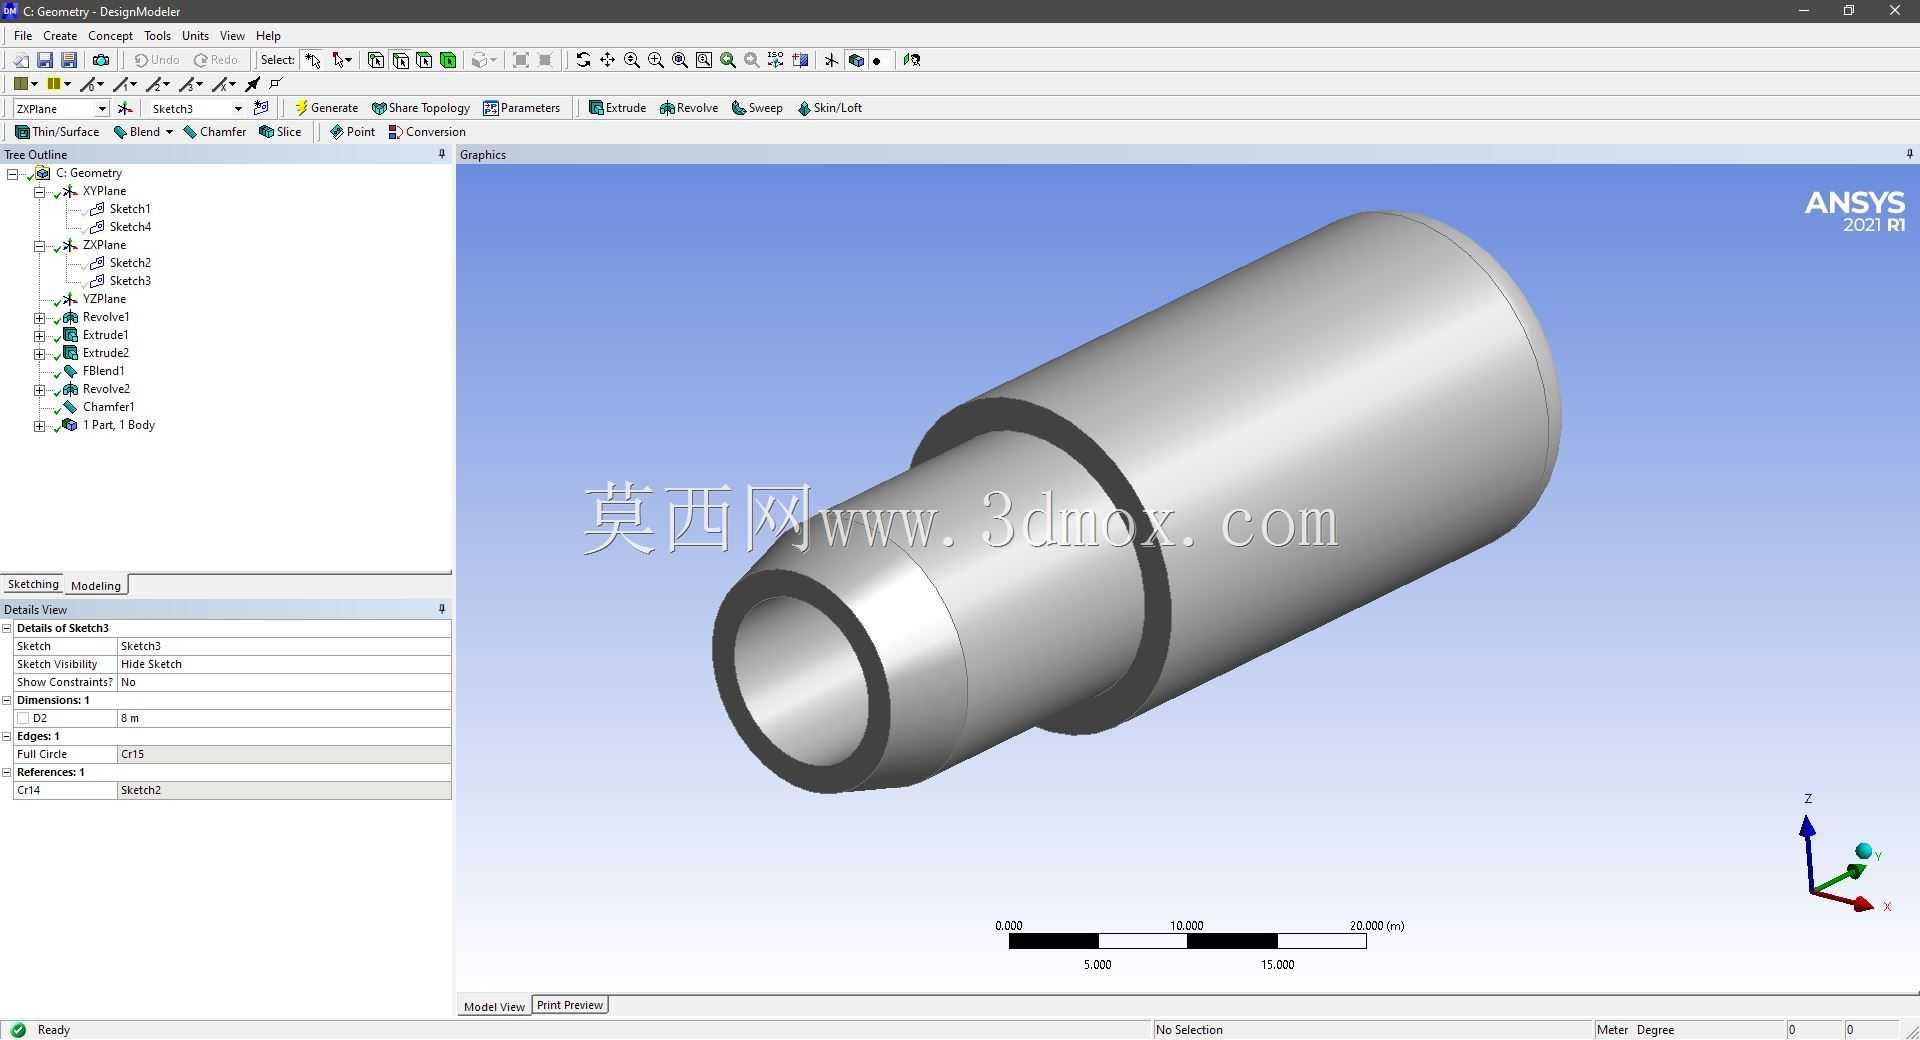Click the image capture camera icon

click(x=100, y=60)
